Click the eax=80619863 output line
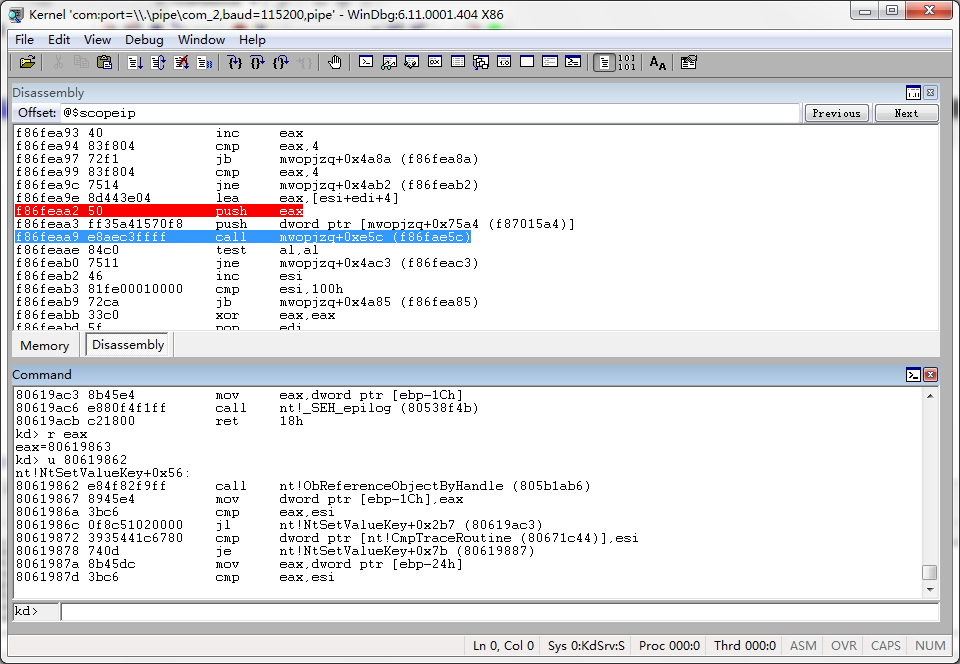Viewport: 960px width, 664px height. pyautogui.click(x=63, y=447)
